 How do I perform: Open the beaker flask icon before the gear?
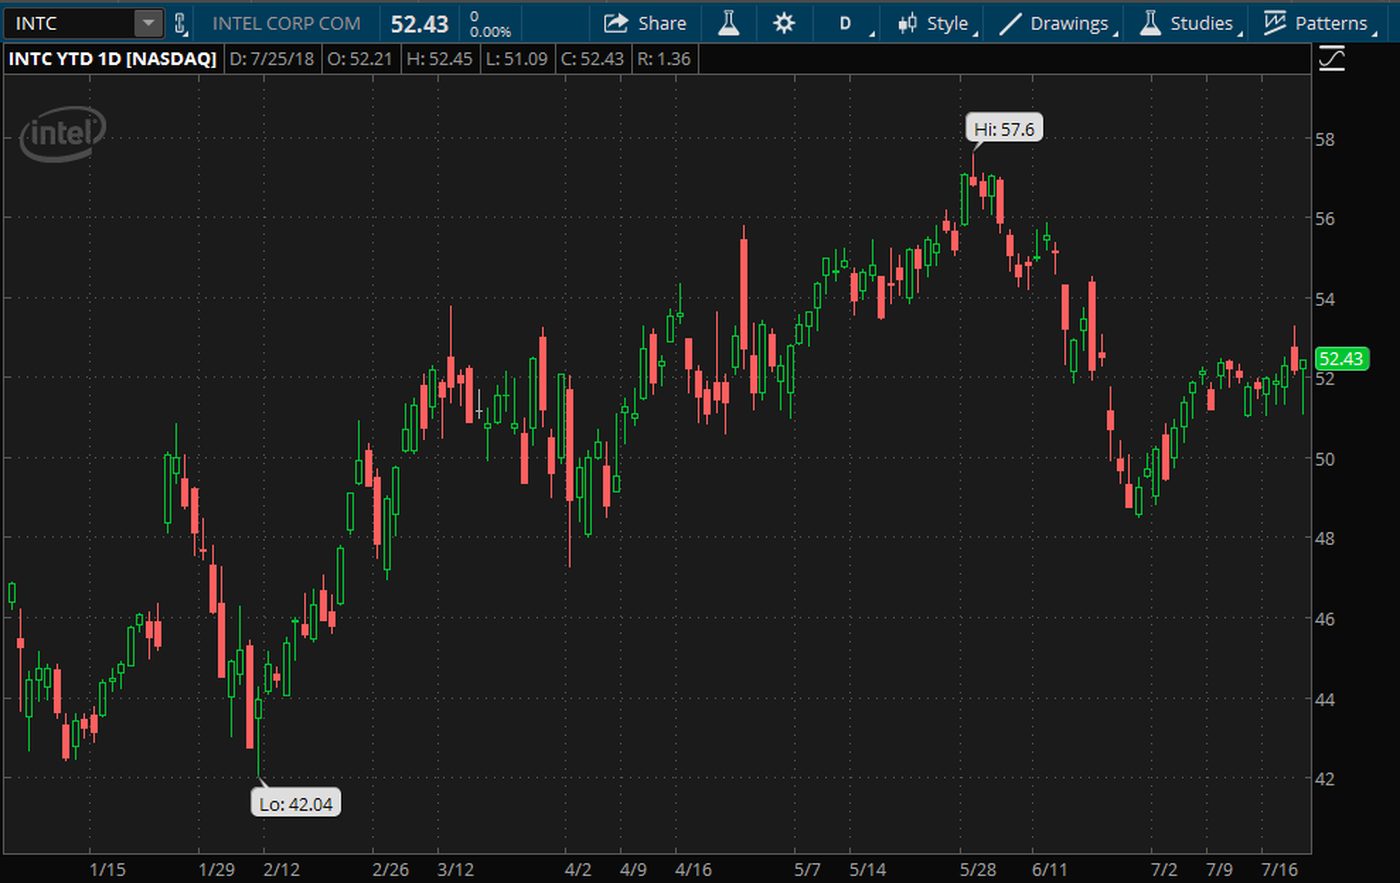pos(729,23)
